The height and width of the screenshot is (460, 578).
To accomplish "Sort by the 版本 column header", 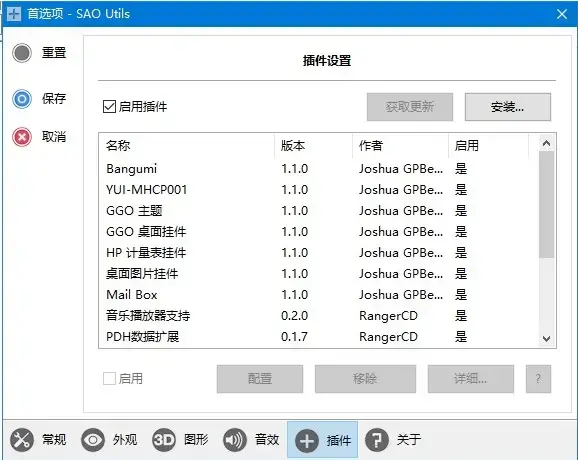I will (x=313, y=146).
